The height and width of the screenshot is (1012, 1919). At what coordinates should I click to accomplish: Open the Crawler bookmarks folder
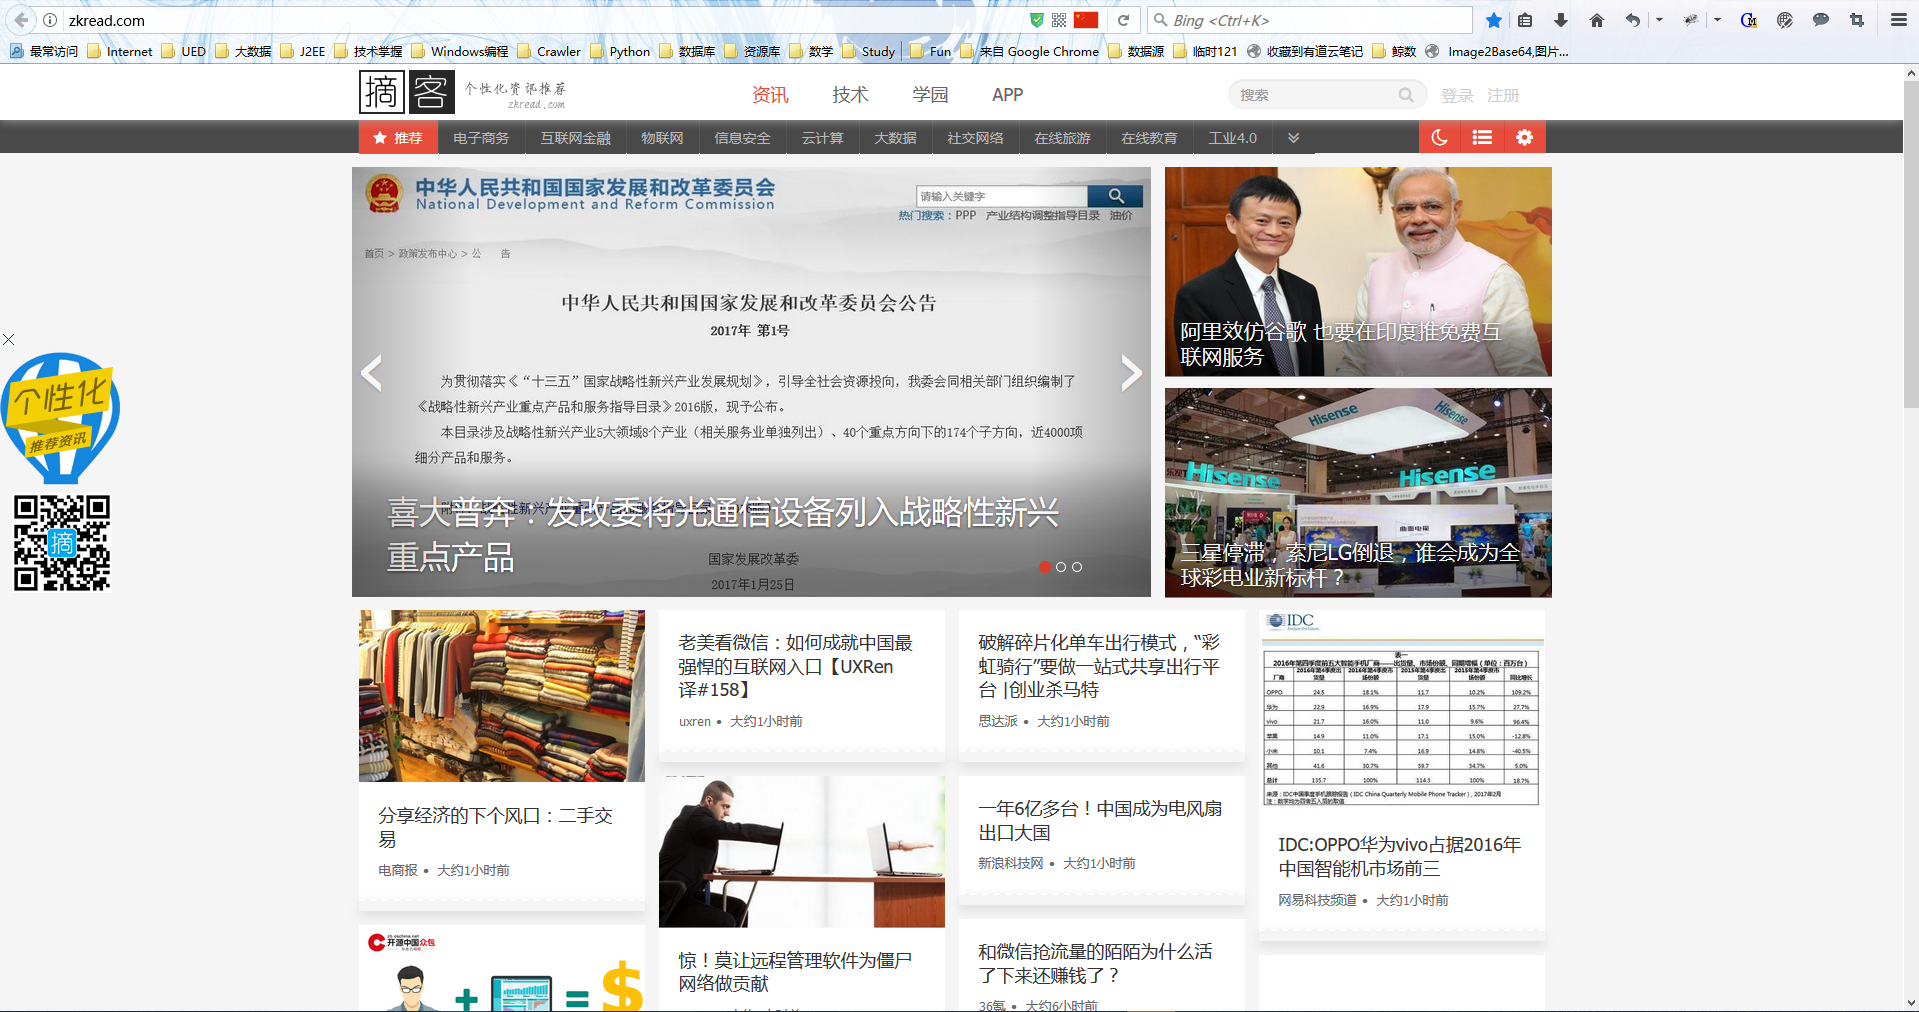(x=549, y=51)
